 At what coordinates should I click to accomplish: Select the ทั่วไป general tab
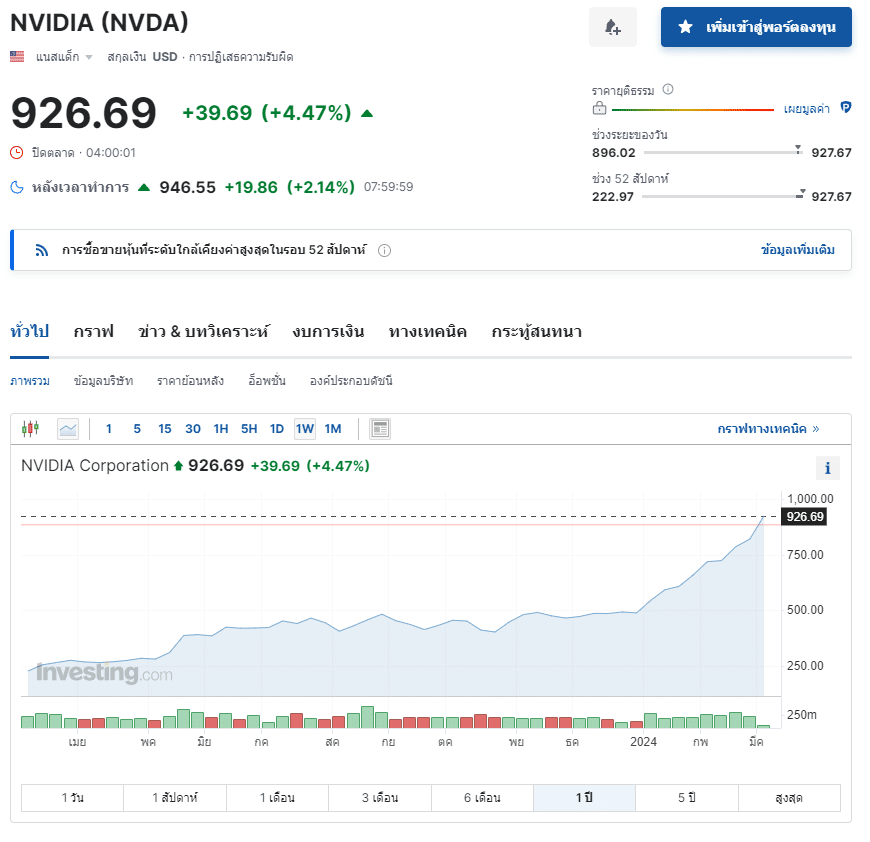pos(29,332)
